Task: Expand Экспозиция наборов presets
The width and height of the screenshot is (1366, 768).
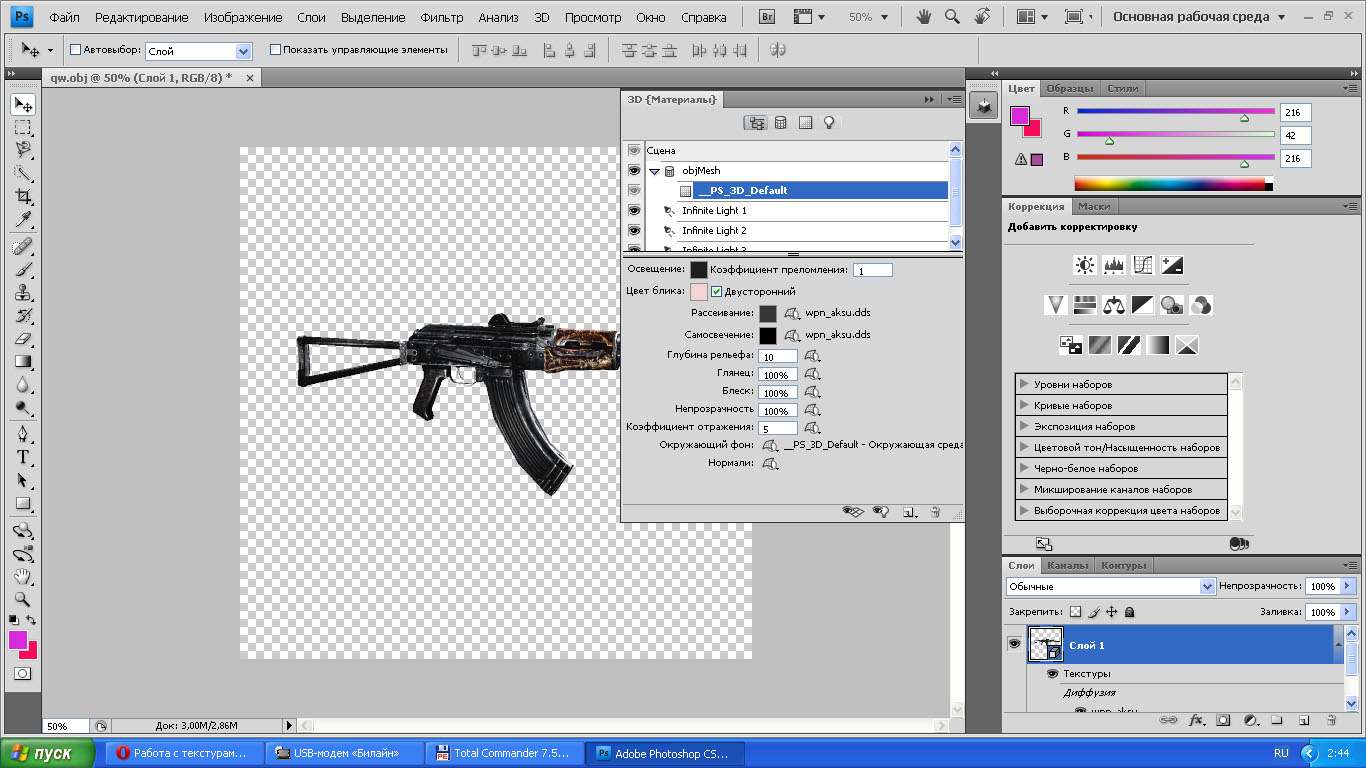Action: point(1024,426)
